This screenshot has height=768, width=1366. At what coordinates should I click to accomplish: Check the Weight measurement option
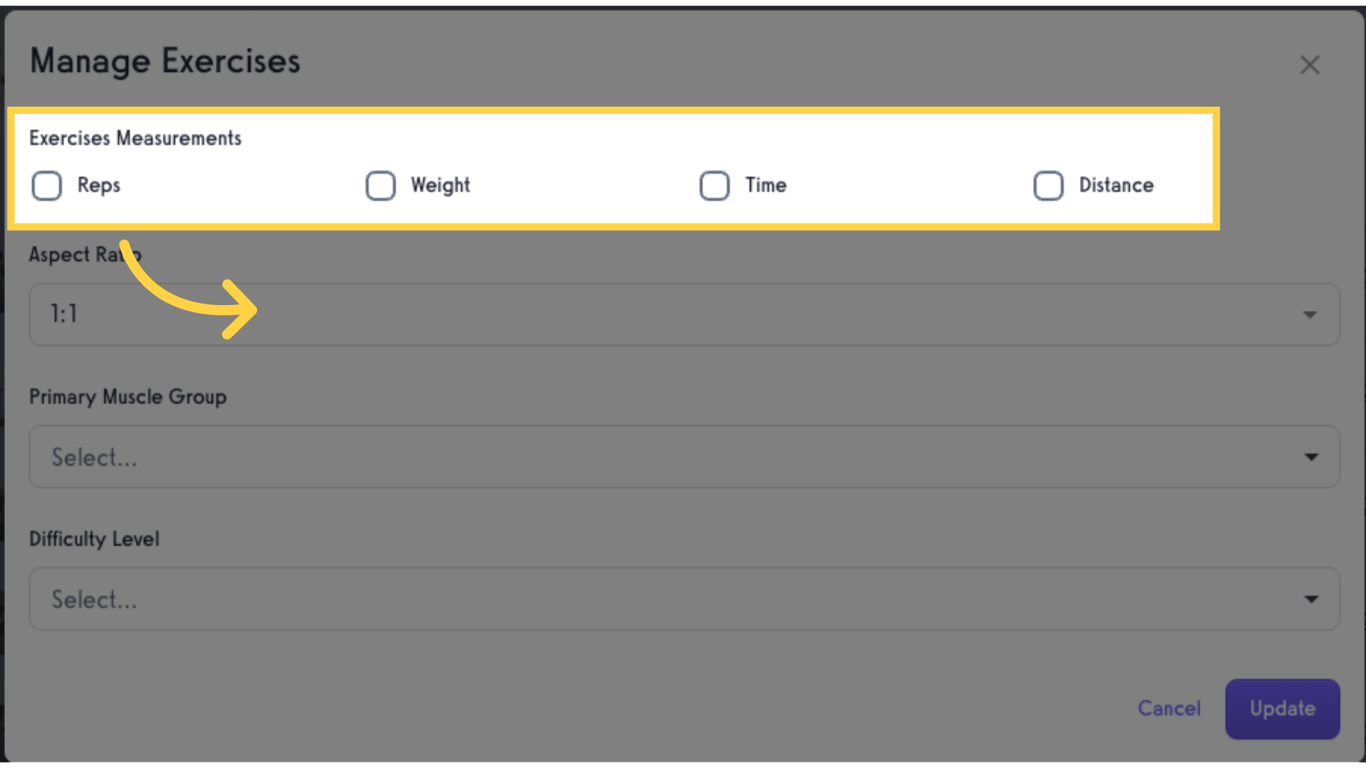coord(381,186)
